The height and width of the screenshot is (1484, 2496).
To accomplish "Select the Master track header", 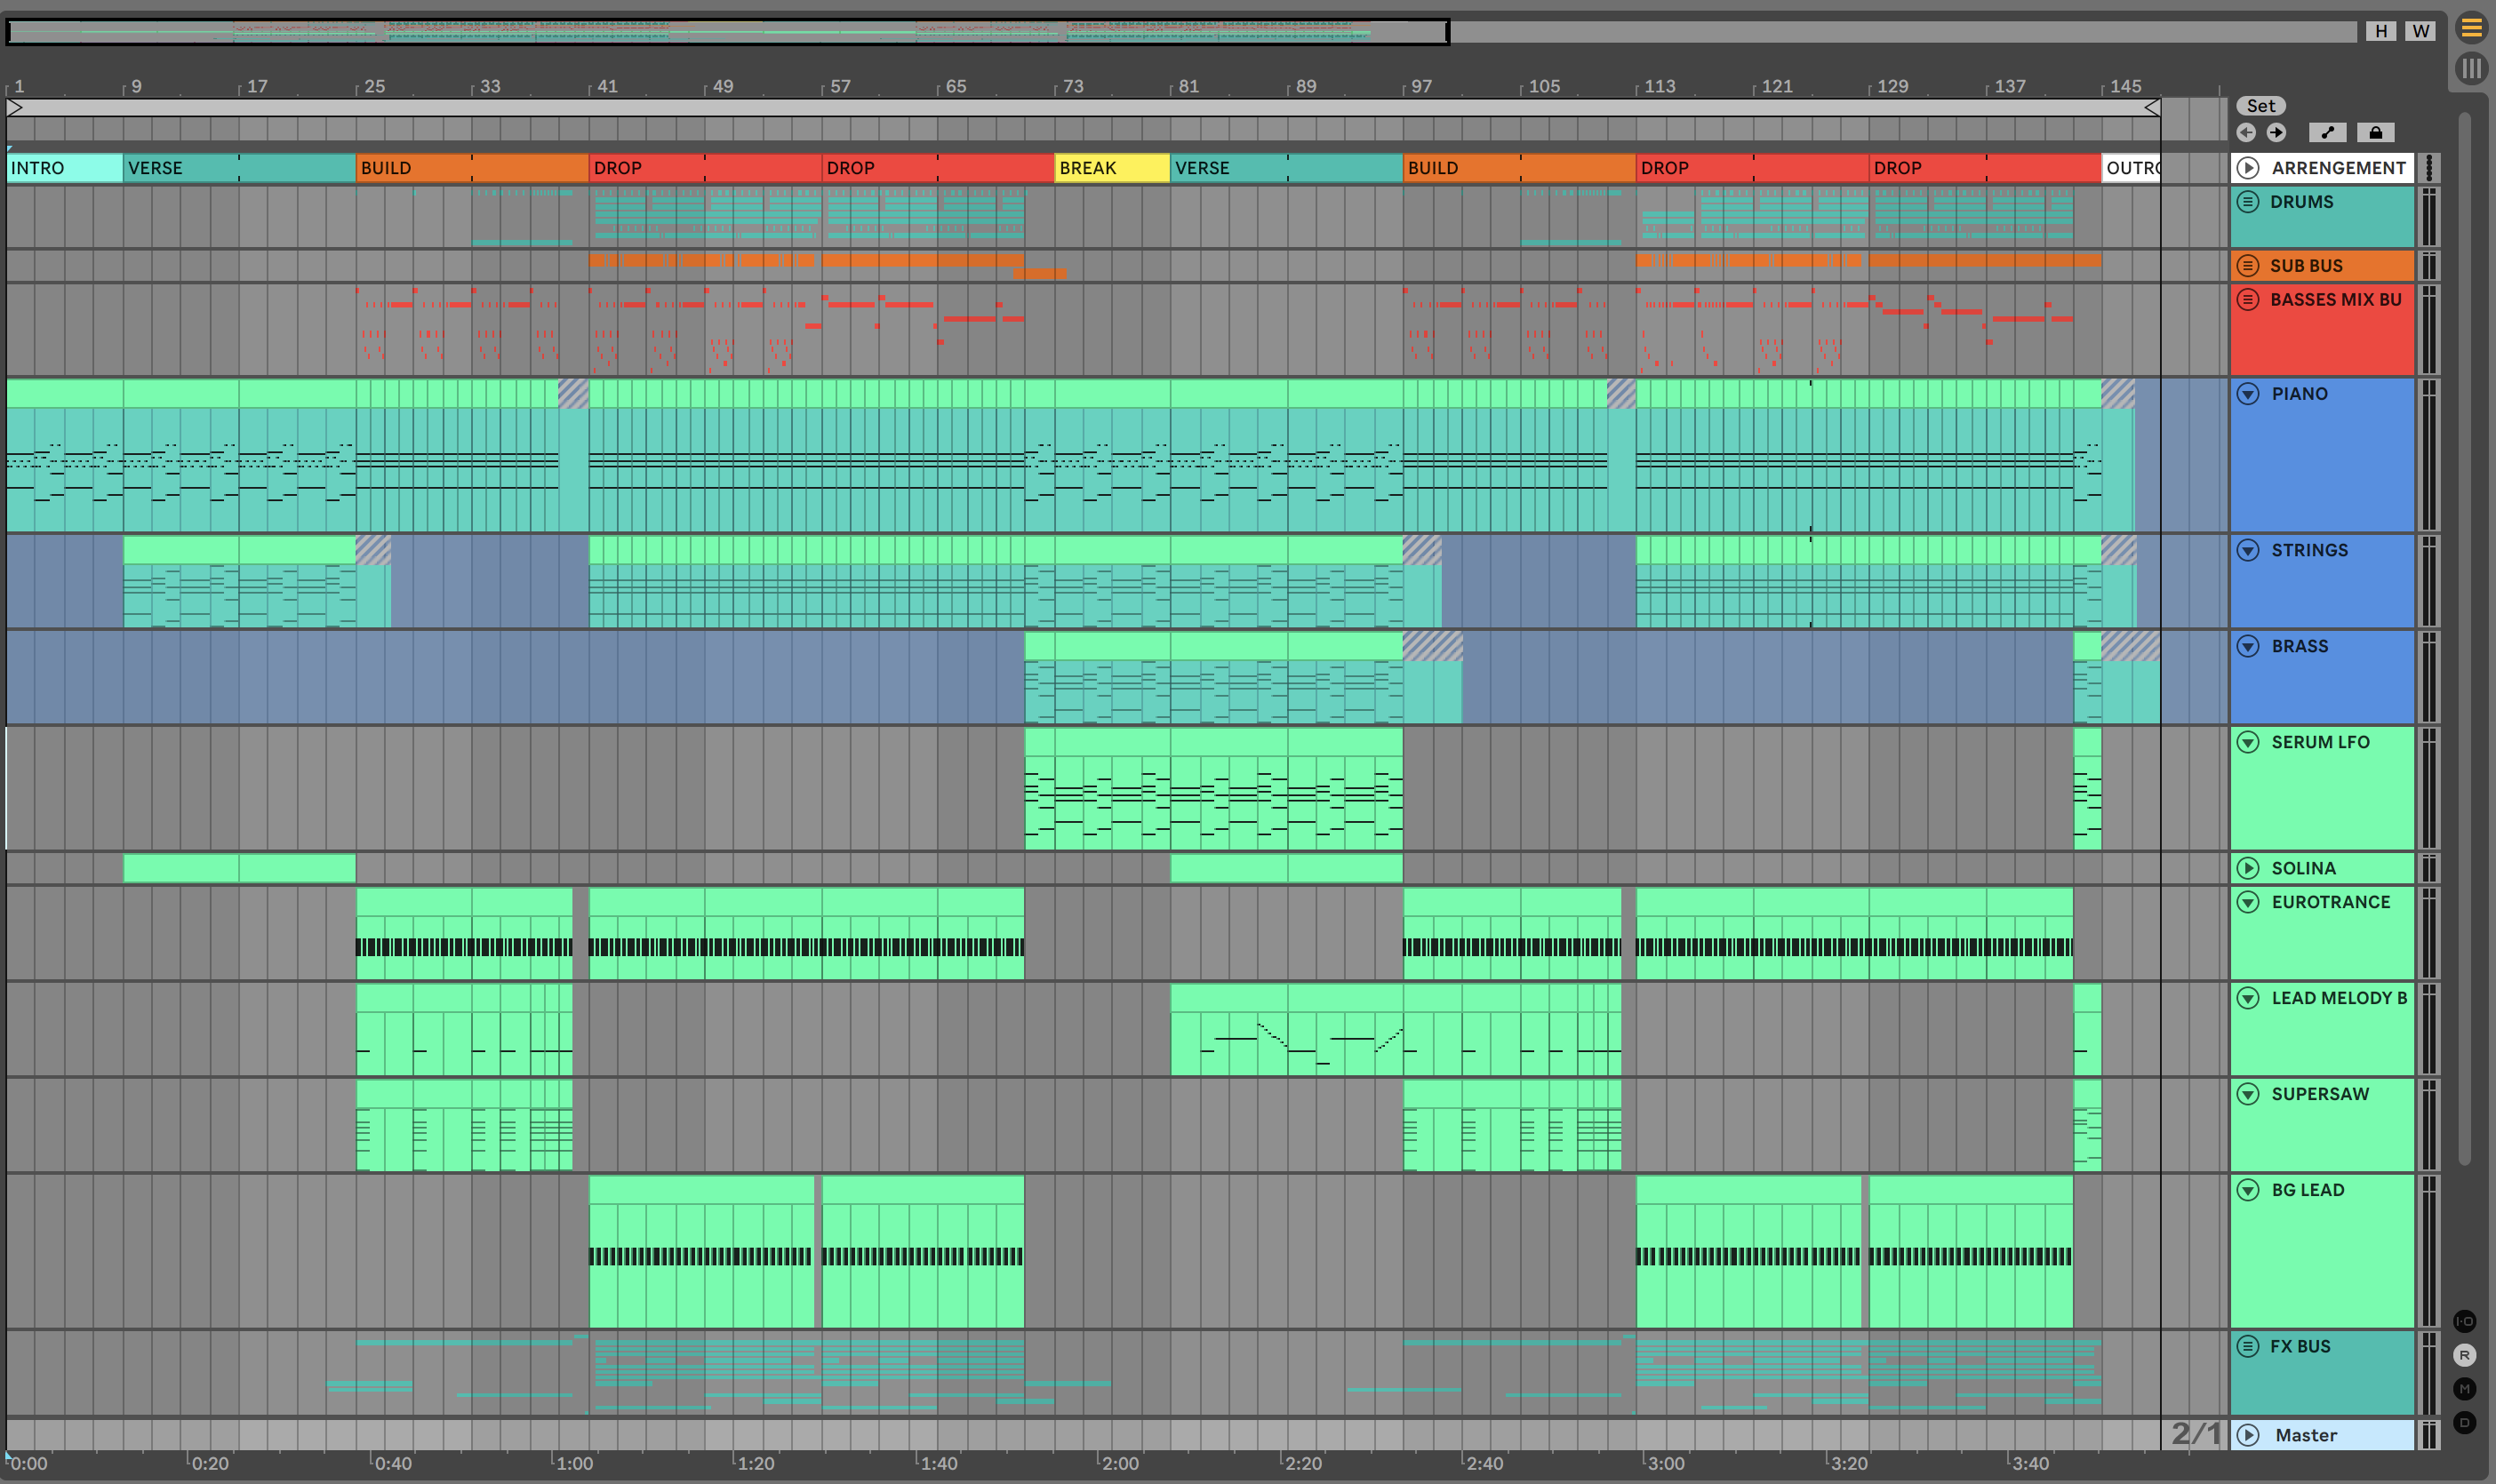I will [2322, 1435].
